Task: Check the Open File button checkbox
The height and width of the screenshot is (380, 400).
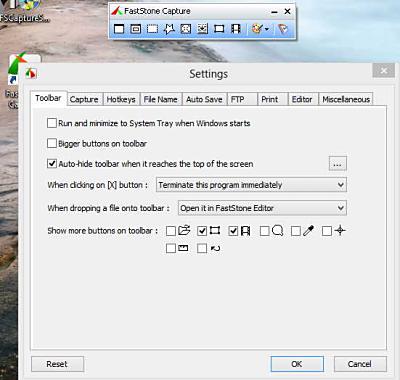Action: [x=171, y=231]
